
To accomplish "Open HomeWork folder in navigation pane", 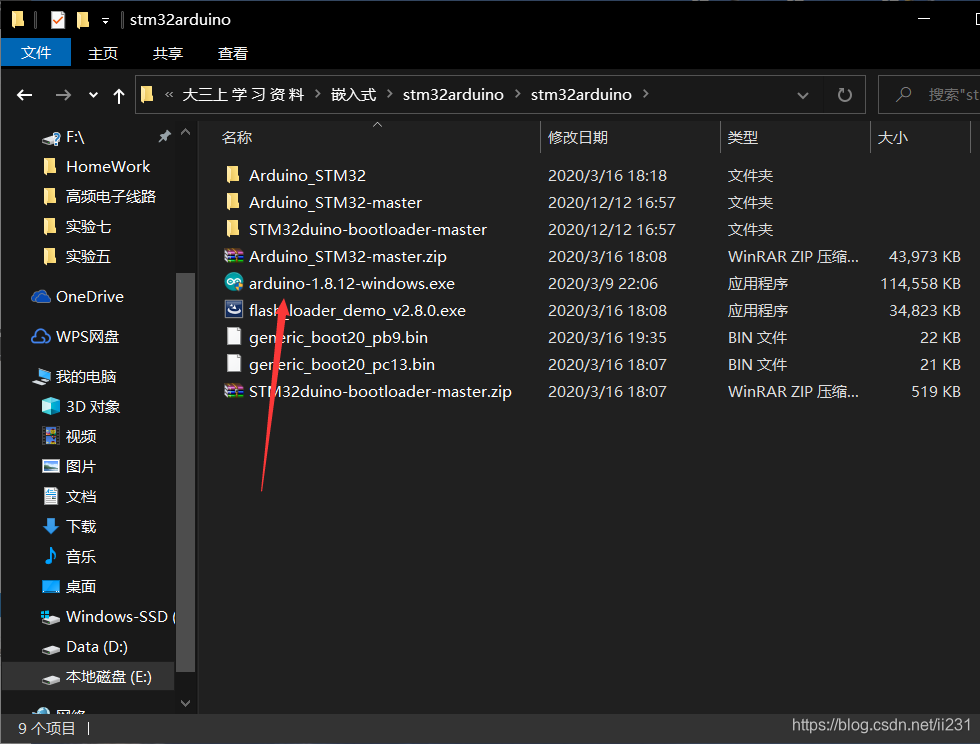I will click(108, 166).
